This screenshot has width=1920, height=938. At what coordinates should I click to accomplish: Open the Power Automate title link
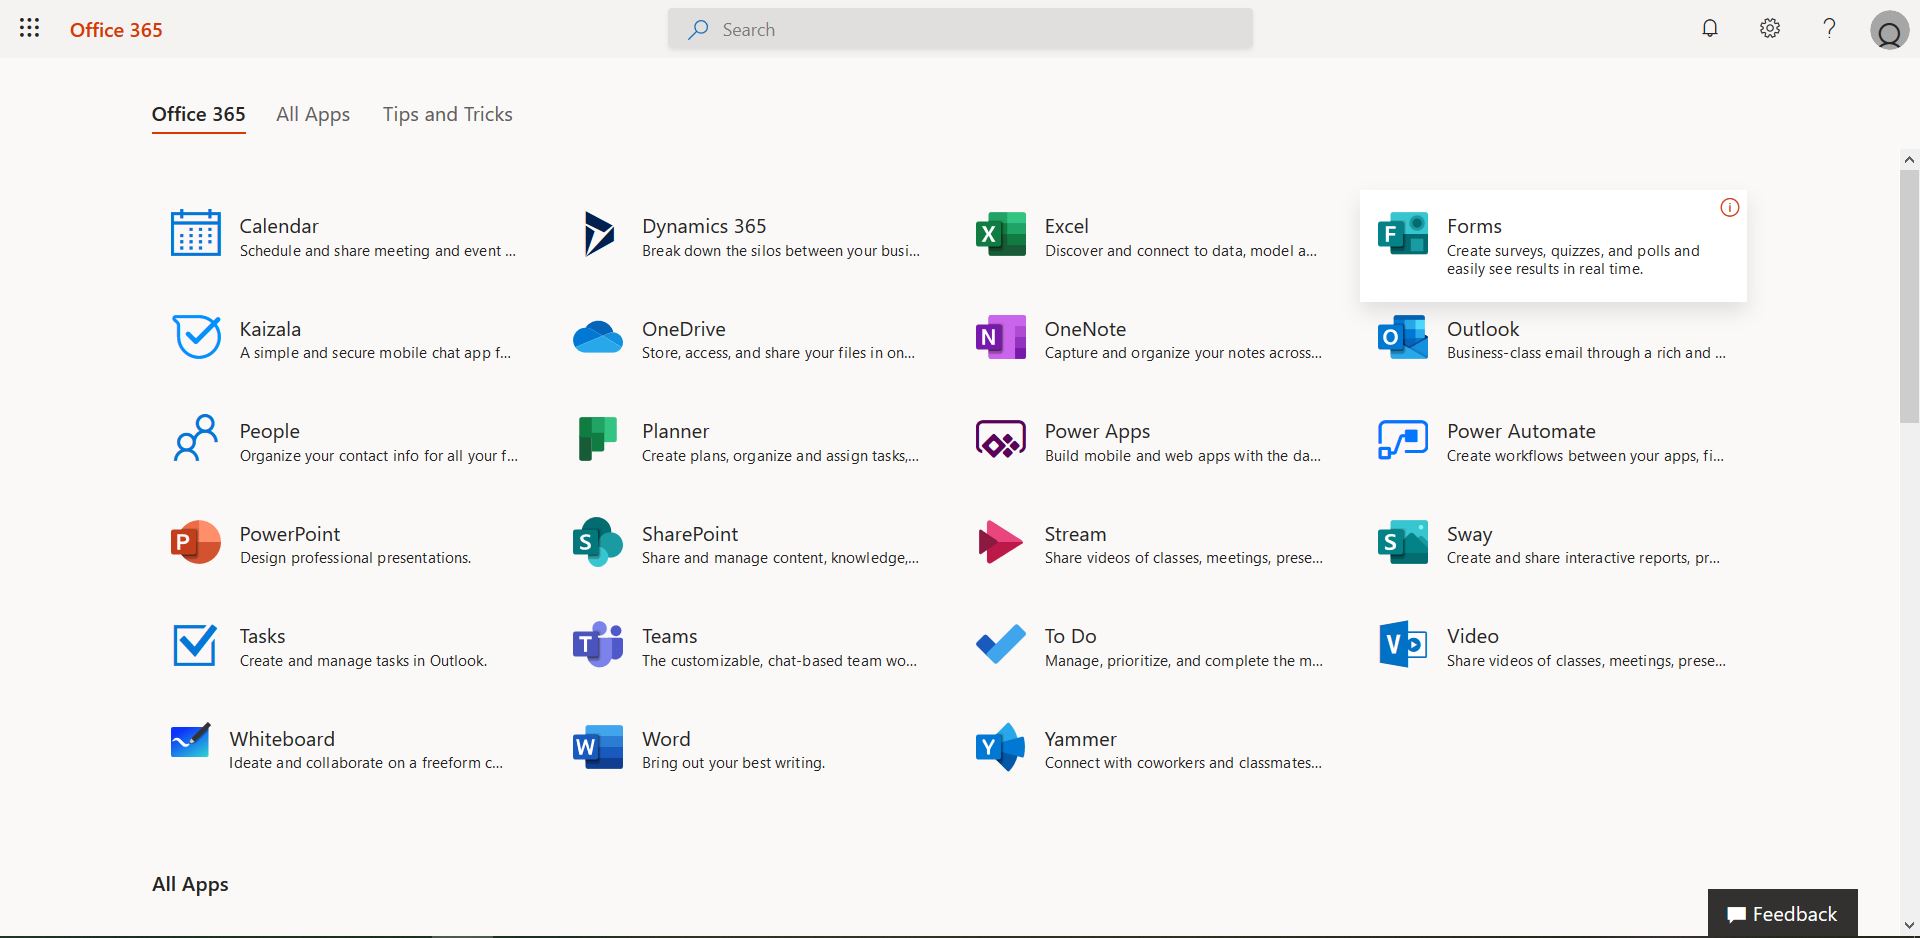pos(1521,431)
